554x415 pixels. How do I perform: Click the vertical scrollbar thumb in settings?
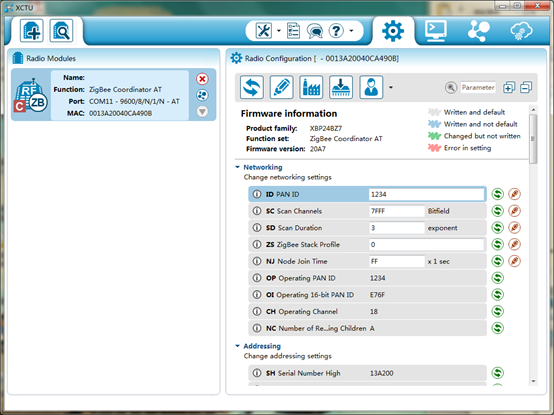coord(534,139)
